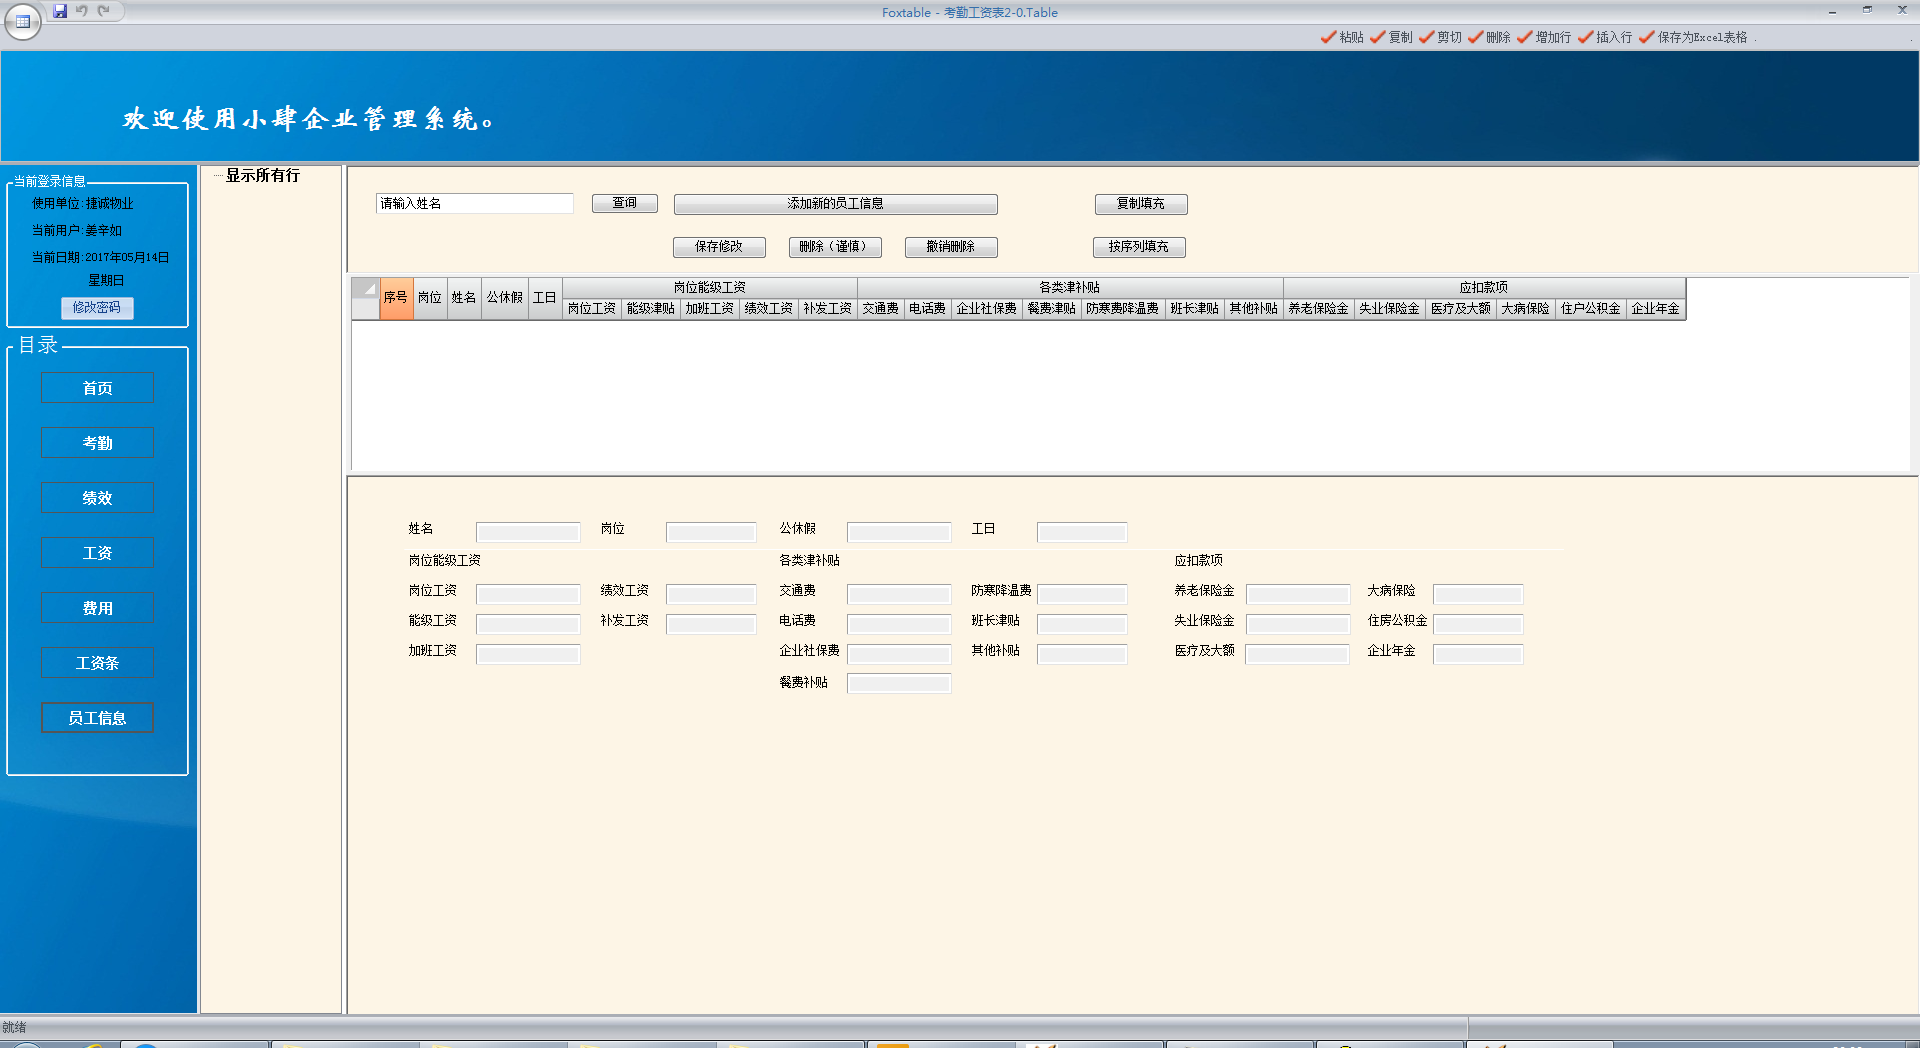Click the 岗位 input field in form
The height and width of the screenshot is (1048, 1920).
click(711, 532)
